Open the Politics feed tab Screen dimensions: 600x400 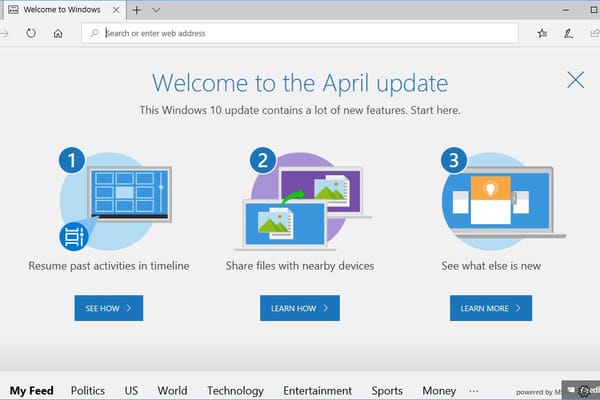coord(88,390)
